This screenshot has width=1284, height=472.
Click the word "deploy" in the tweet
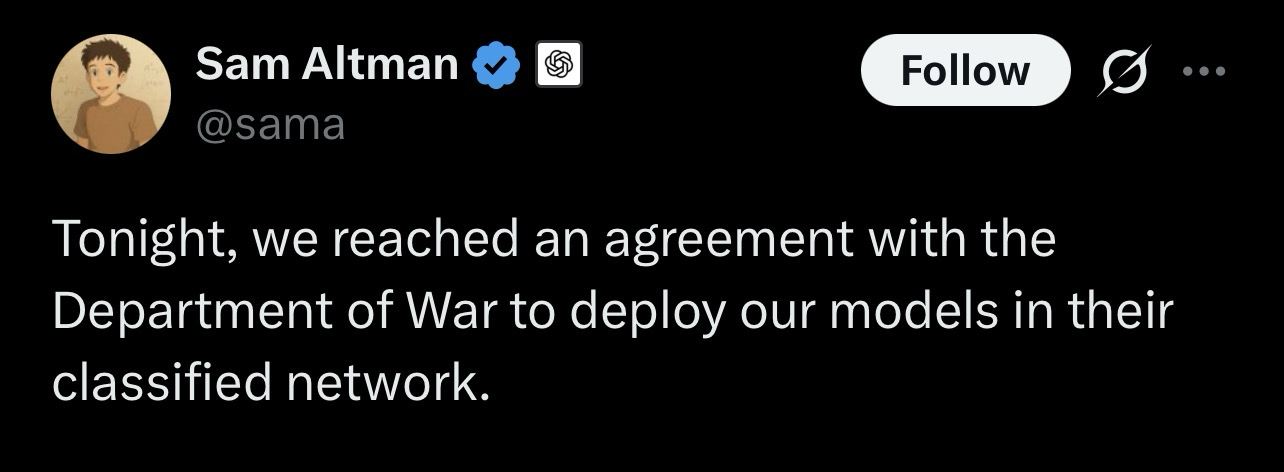648,312
